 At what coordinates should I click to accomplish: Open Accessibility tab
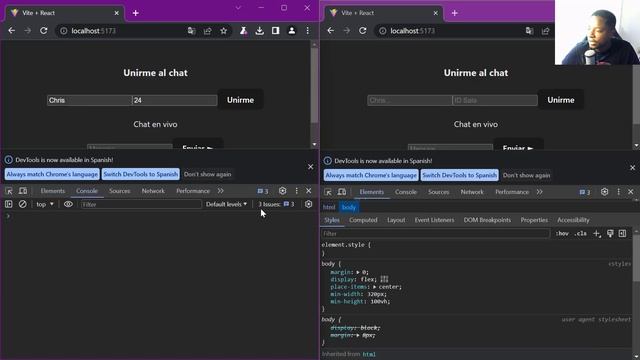click(x=573, y=220)
